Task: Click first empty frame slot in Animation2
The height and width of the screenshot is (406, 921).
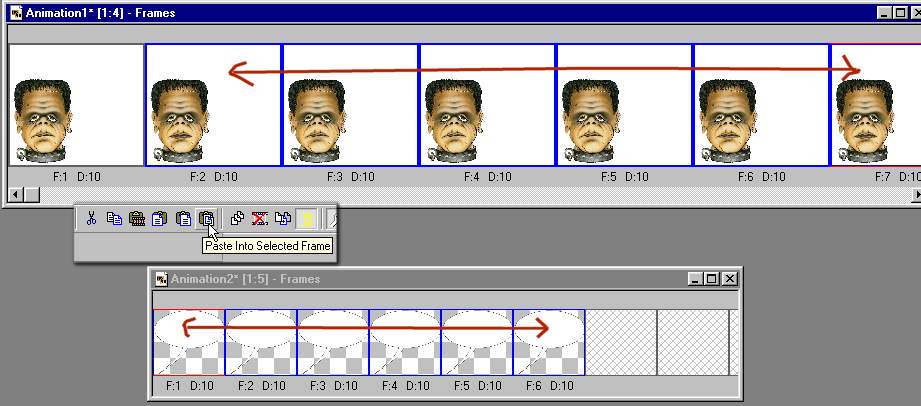Action: (x=620, y=341)
